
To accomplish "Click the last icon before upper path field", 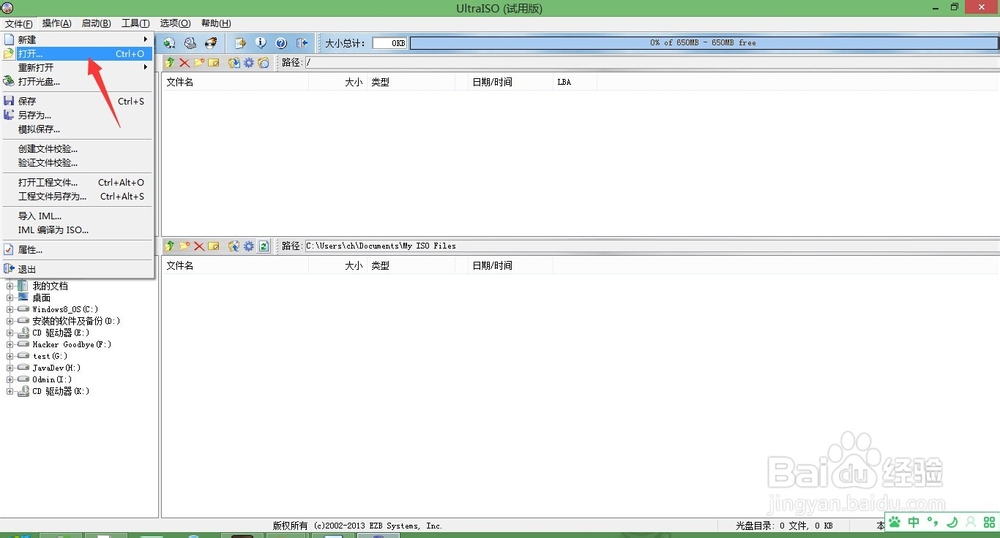I will pos(263,62).
